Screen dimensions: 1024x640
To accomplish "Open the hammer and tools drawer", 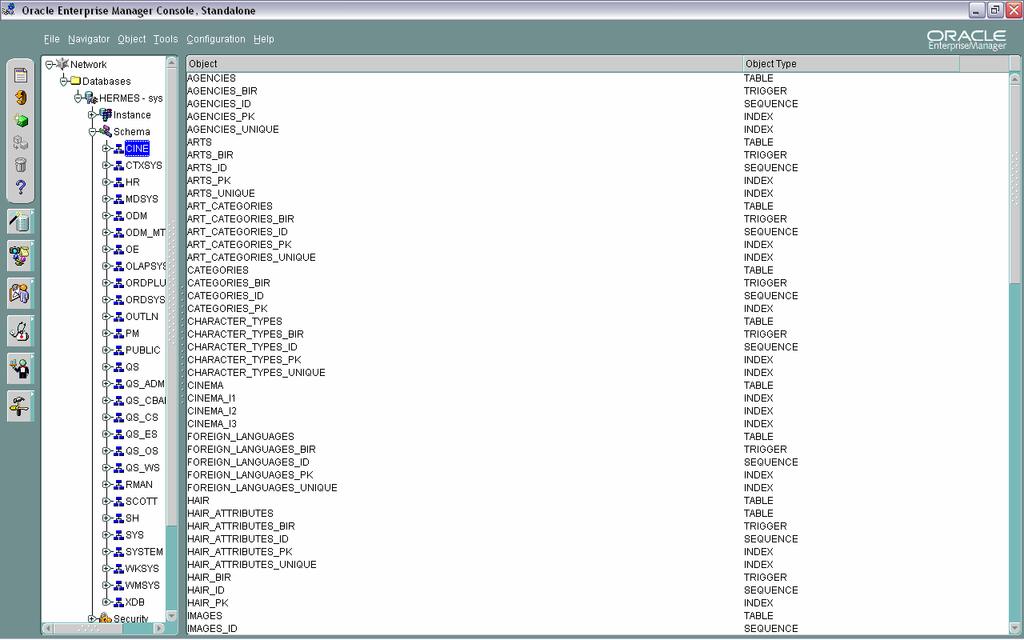I will coord(20,406).
